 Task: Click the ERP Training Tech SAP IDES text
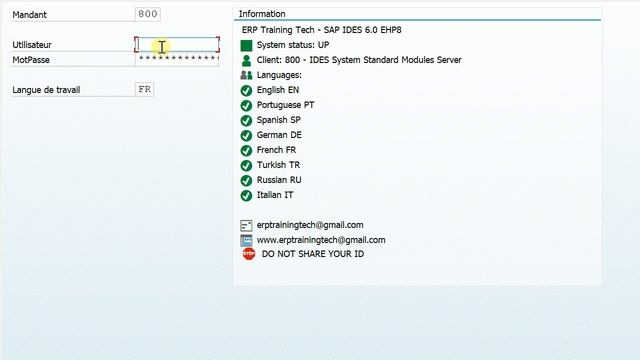tap(322, 30)
